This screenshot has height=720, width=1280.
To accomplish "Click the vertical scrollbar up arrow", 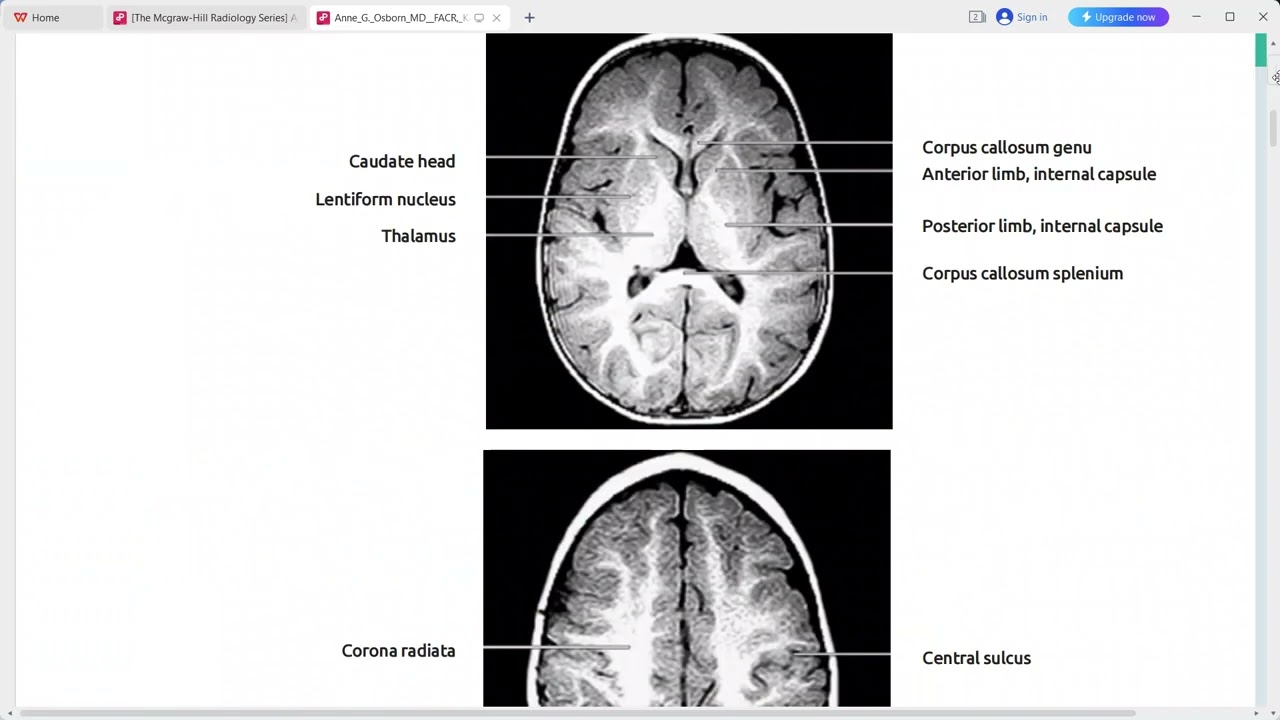I will (x=1273, y=43).
